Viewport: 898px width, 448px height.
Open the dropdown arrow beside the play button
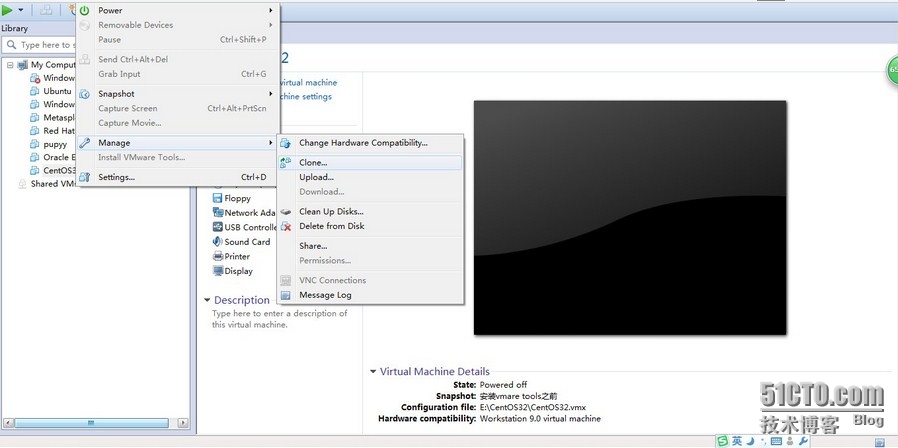[x=21, y=10]
